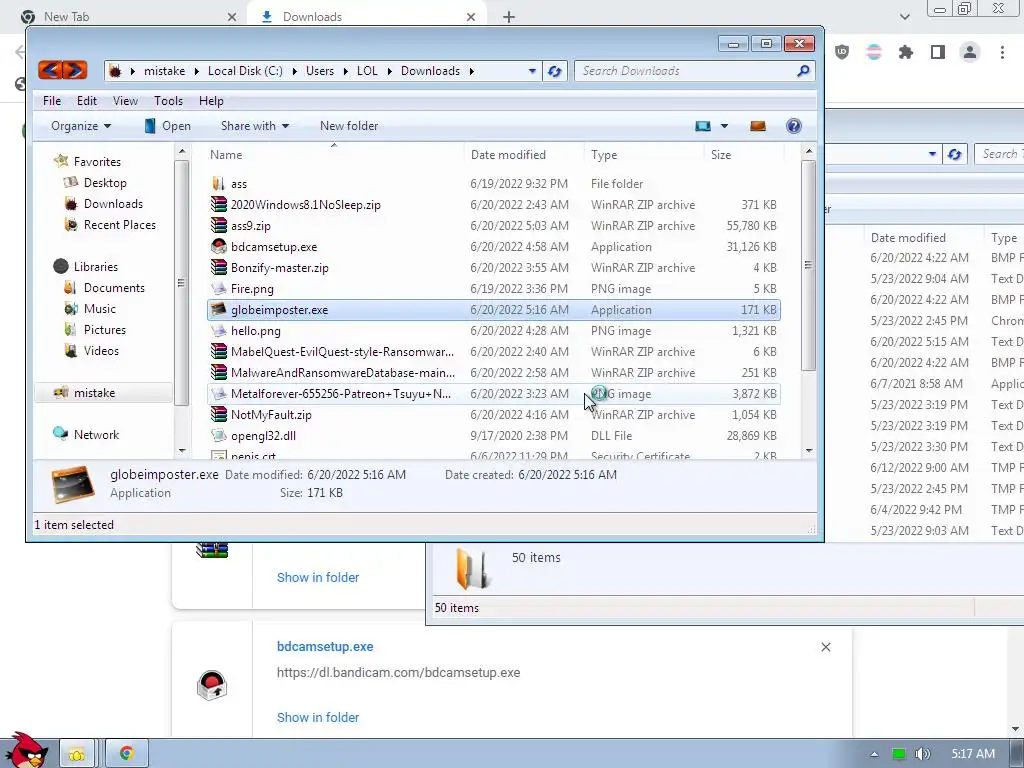Open the Edit menu

point(86,101)
